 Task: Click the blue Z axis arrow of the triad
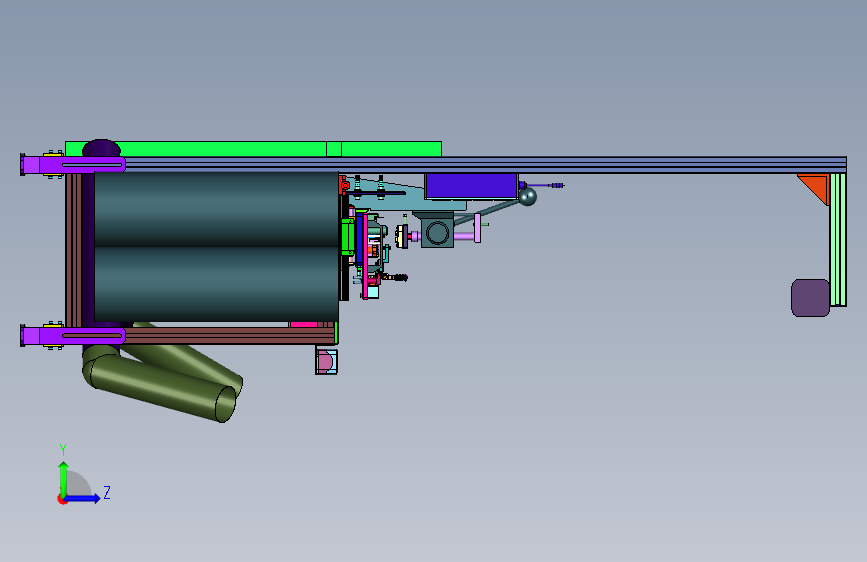pyautogui.click(x=82, y=498)
